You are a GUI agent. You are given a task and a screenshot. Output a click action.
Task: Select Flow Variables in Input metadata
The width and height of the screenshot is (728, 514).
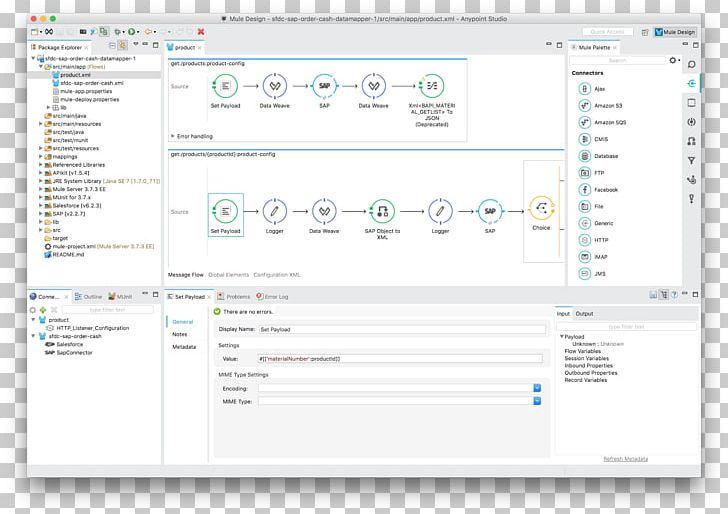pyautogui.click(x=583, y=351)
